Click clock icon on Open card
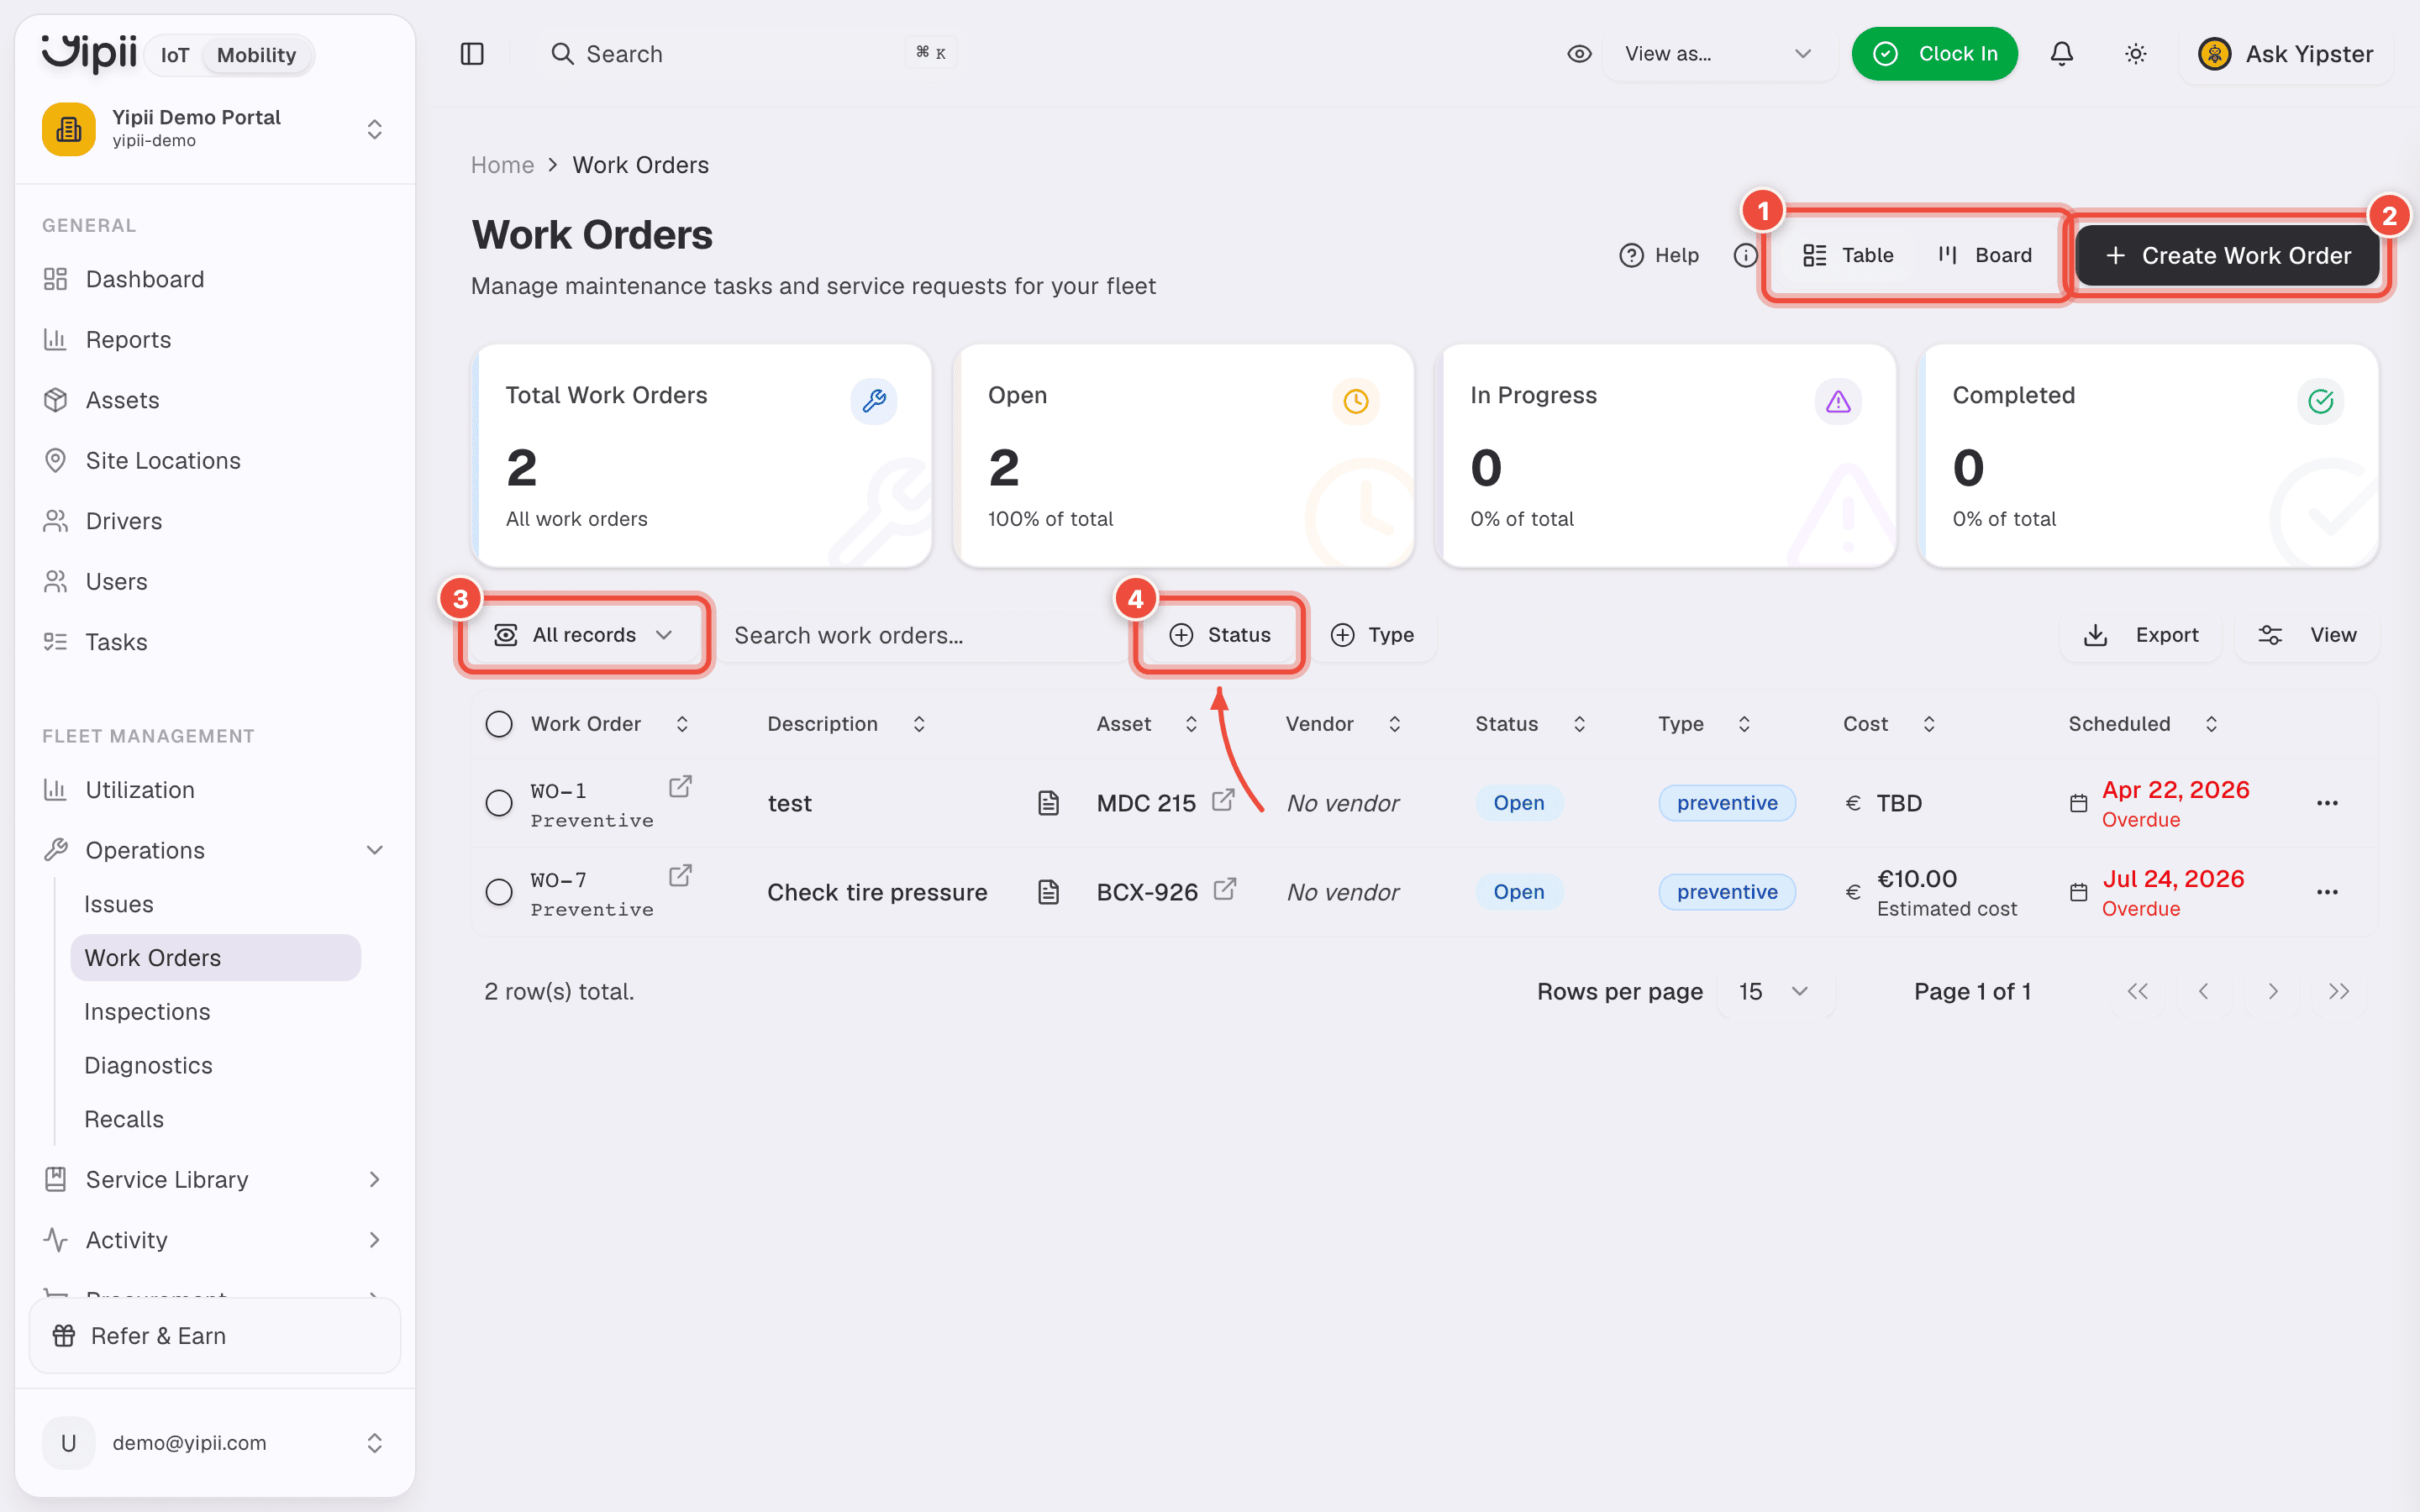The image size is (2420, 1512). tap(1356, 401)
